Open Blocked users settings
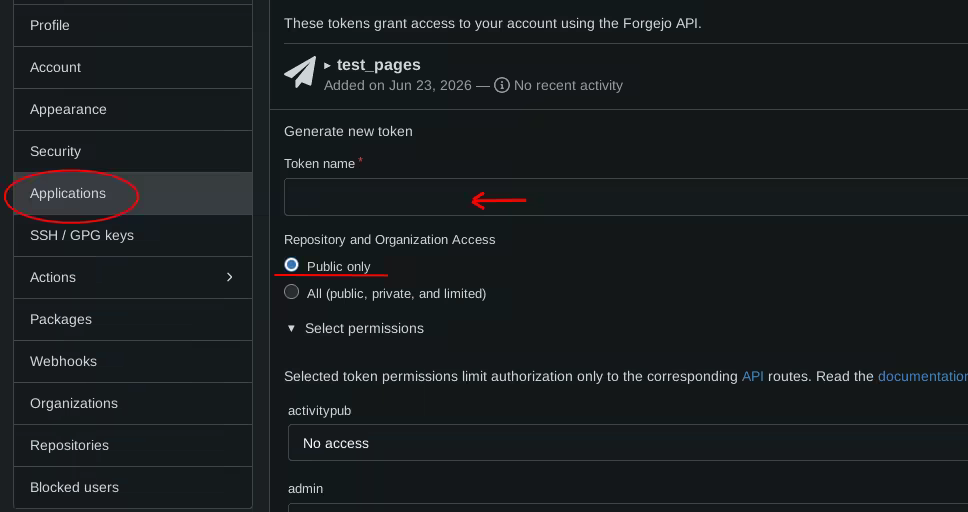This screenshot has width=968, height=512. (133, 487)
